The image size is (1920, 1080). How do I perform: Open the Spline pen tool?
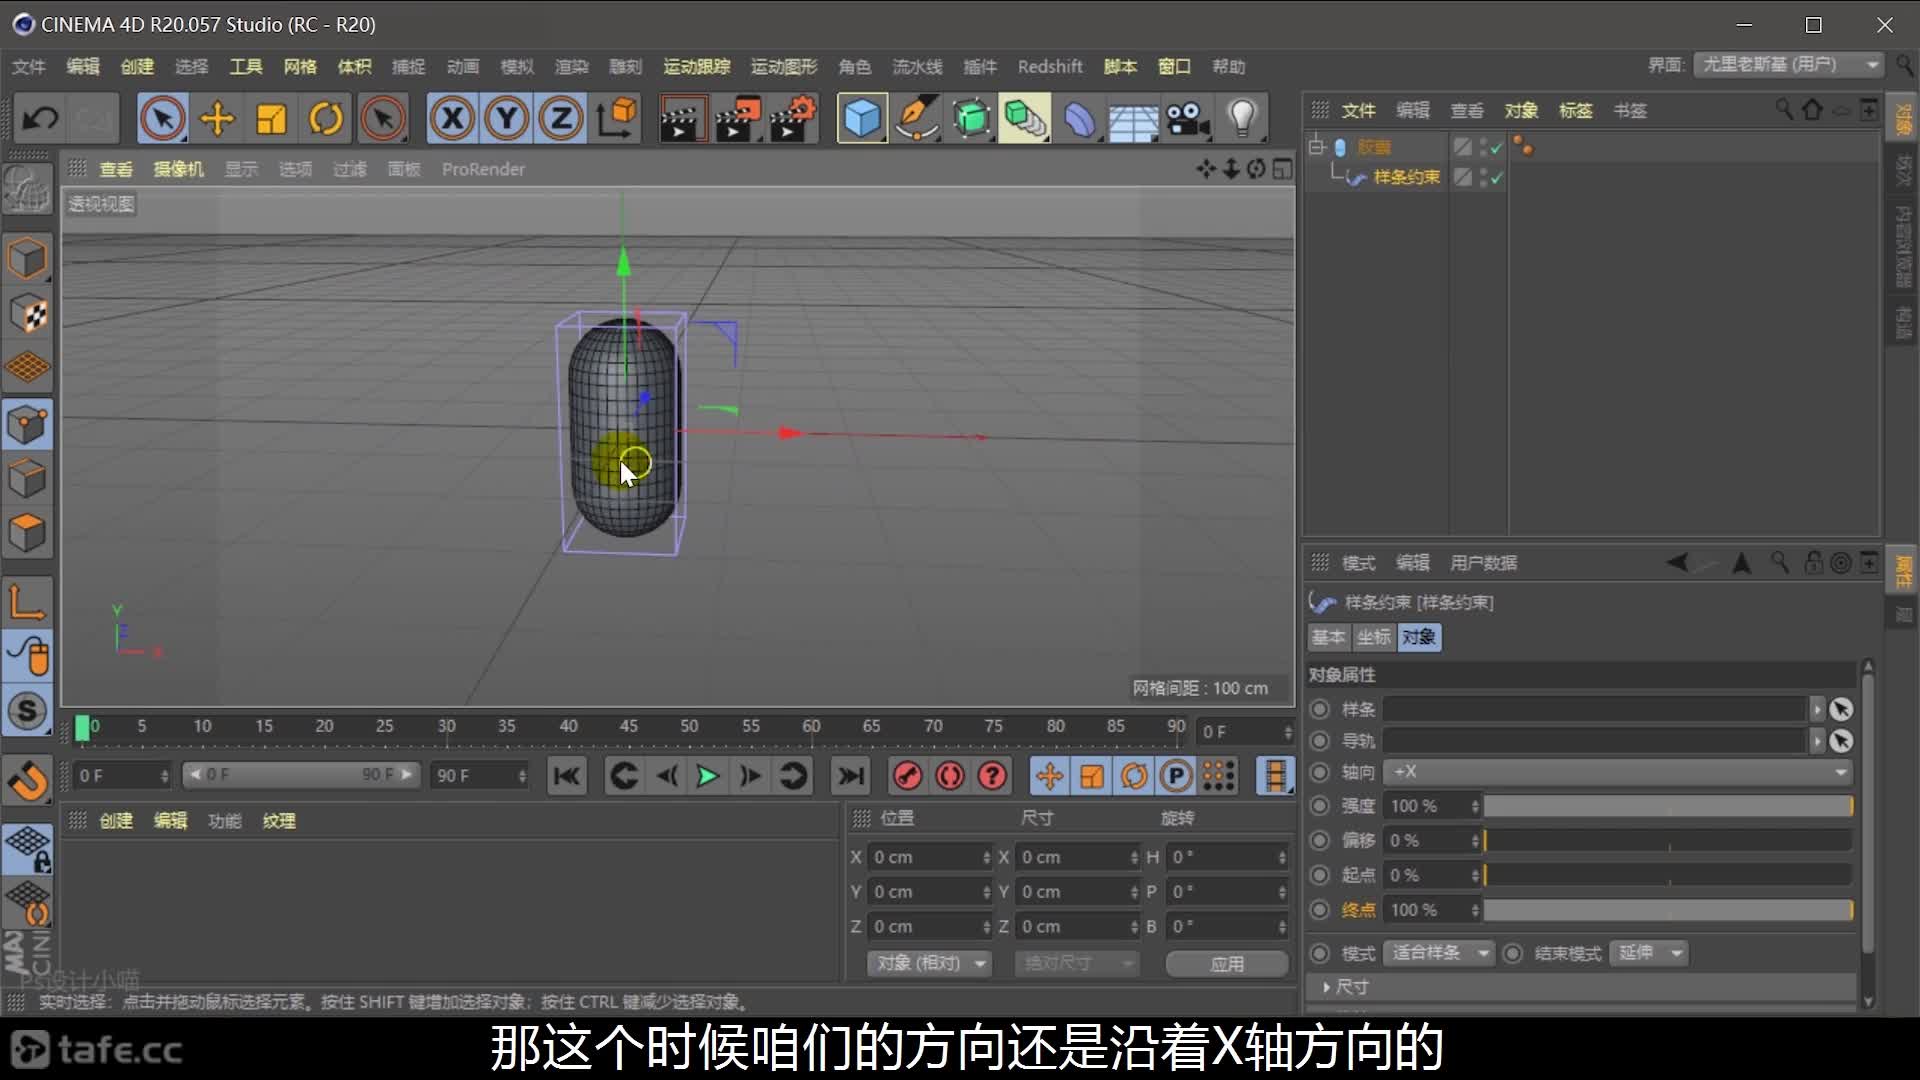point(916,119)
